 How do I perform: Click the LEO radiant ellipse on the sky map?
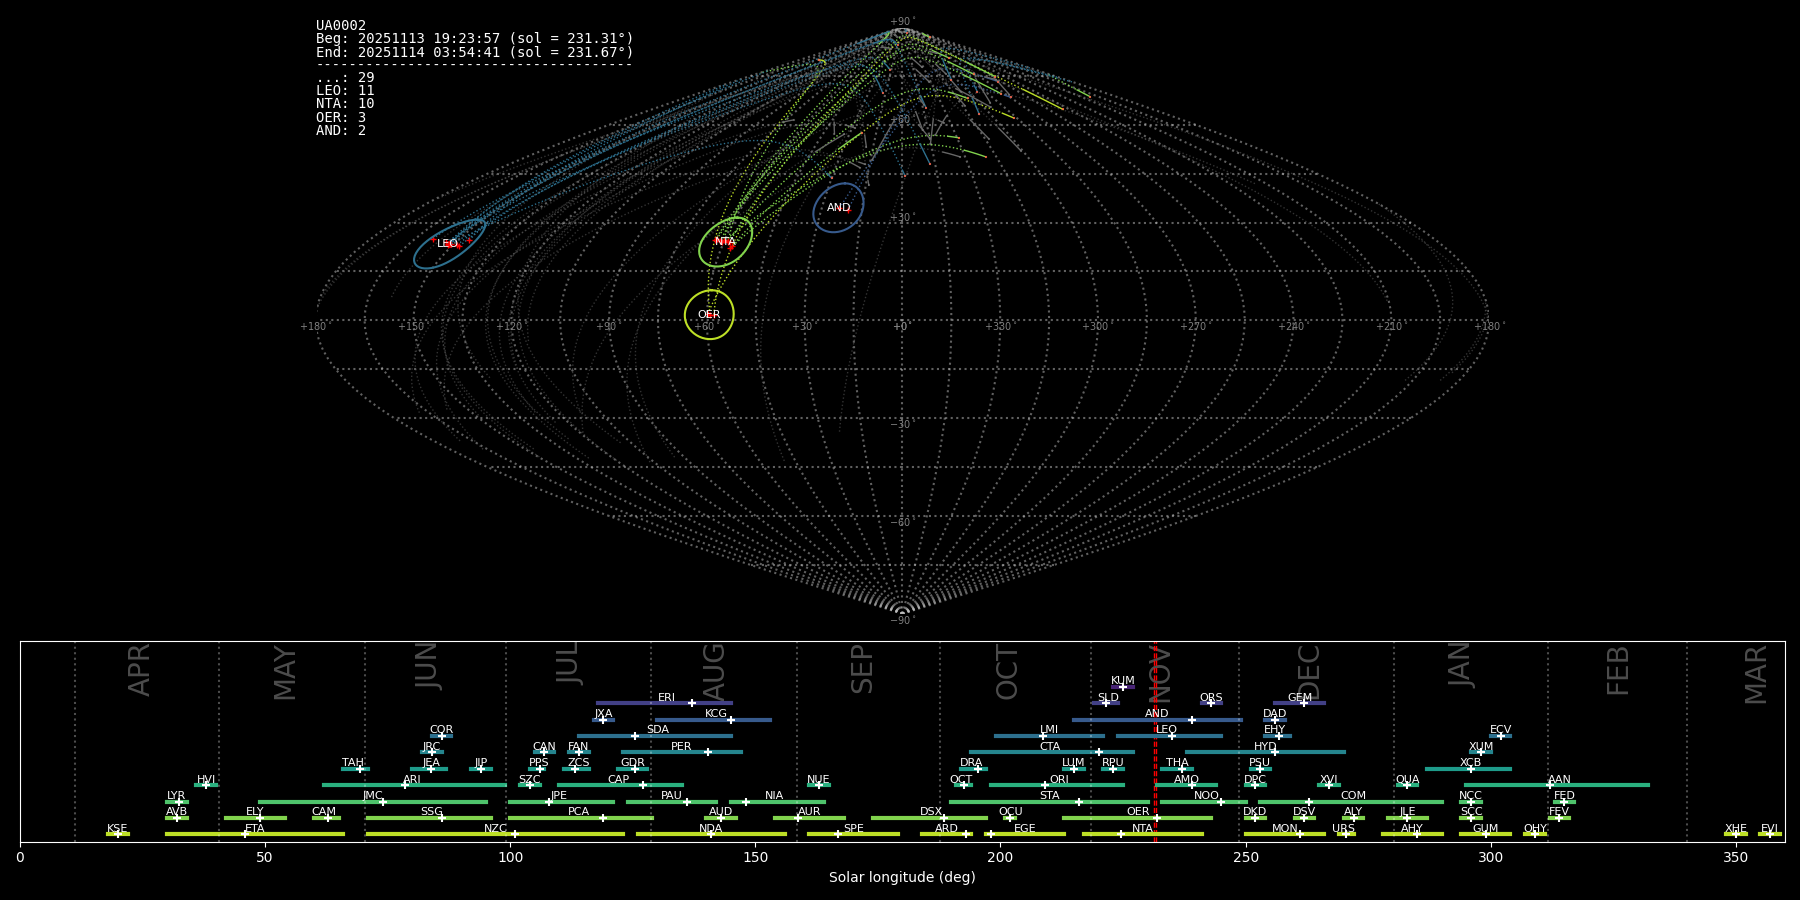[449, 244]
